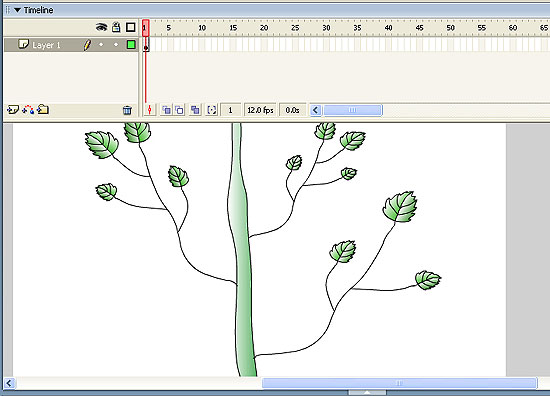Show Layer 1 as outlines via green square
The image size is (550, 396).
pyautogui.click(x=131, y=45)
